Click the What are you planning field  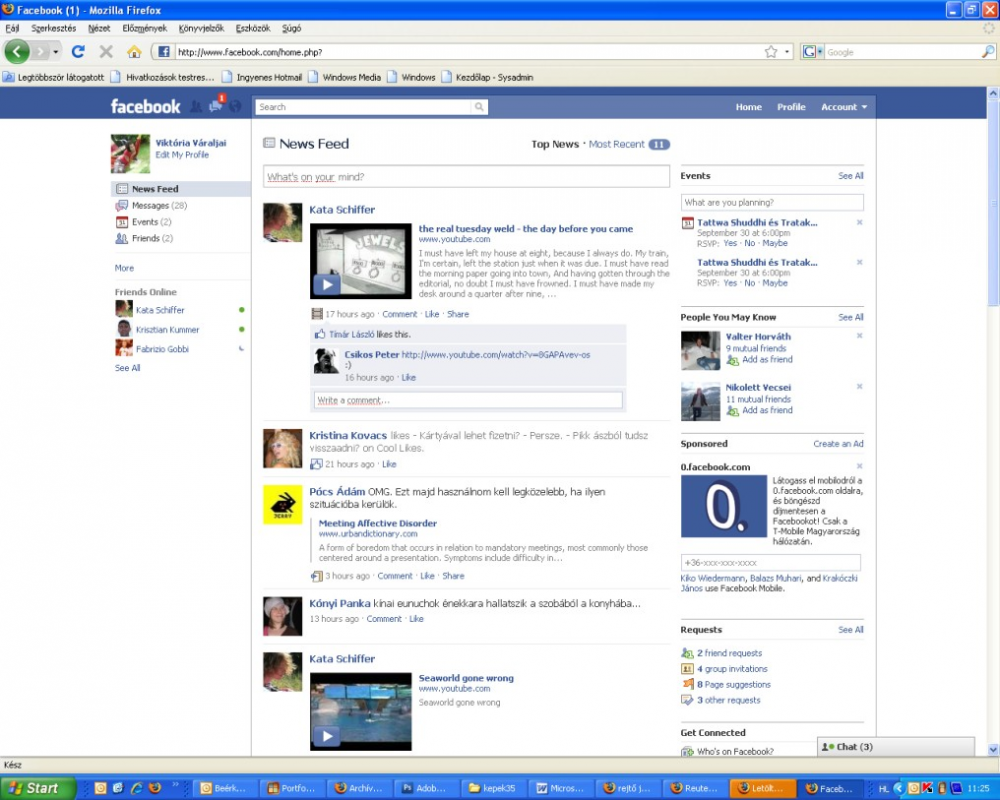pos(772,202)
